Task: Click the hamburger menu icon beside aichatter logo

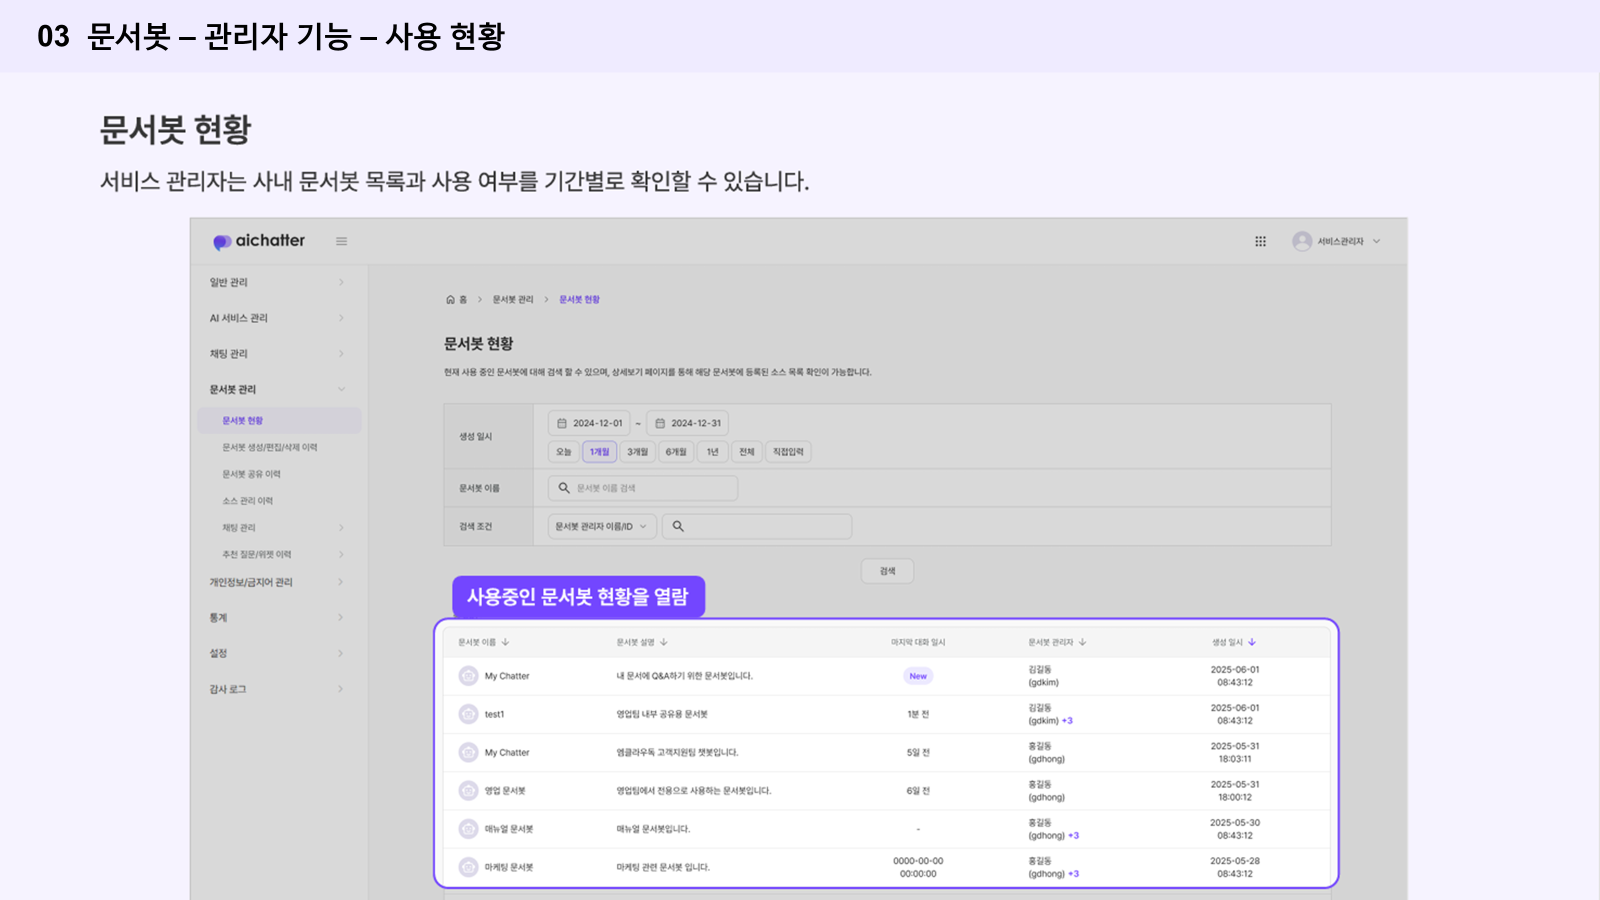Action: coord(341,241)
